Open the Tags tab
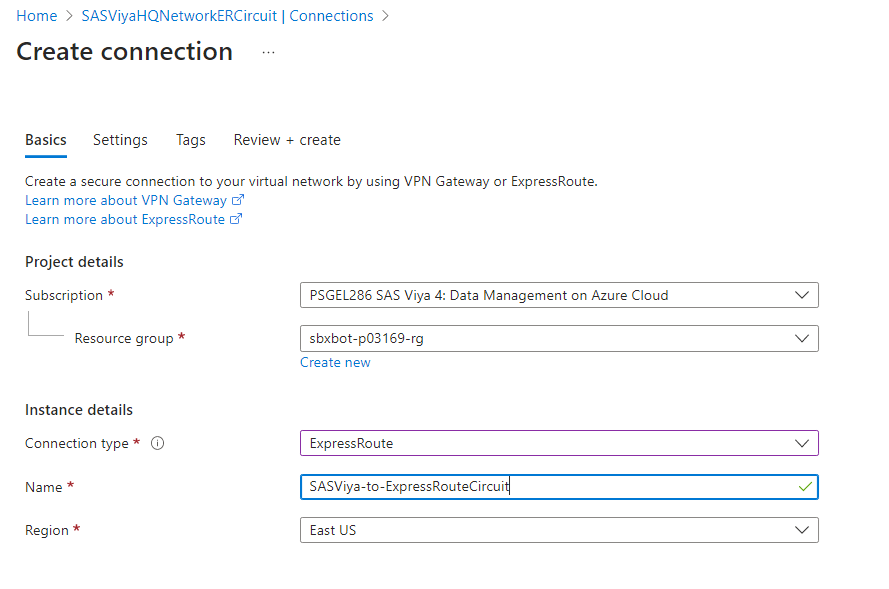The image size is (889, 589). 191,140
